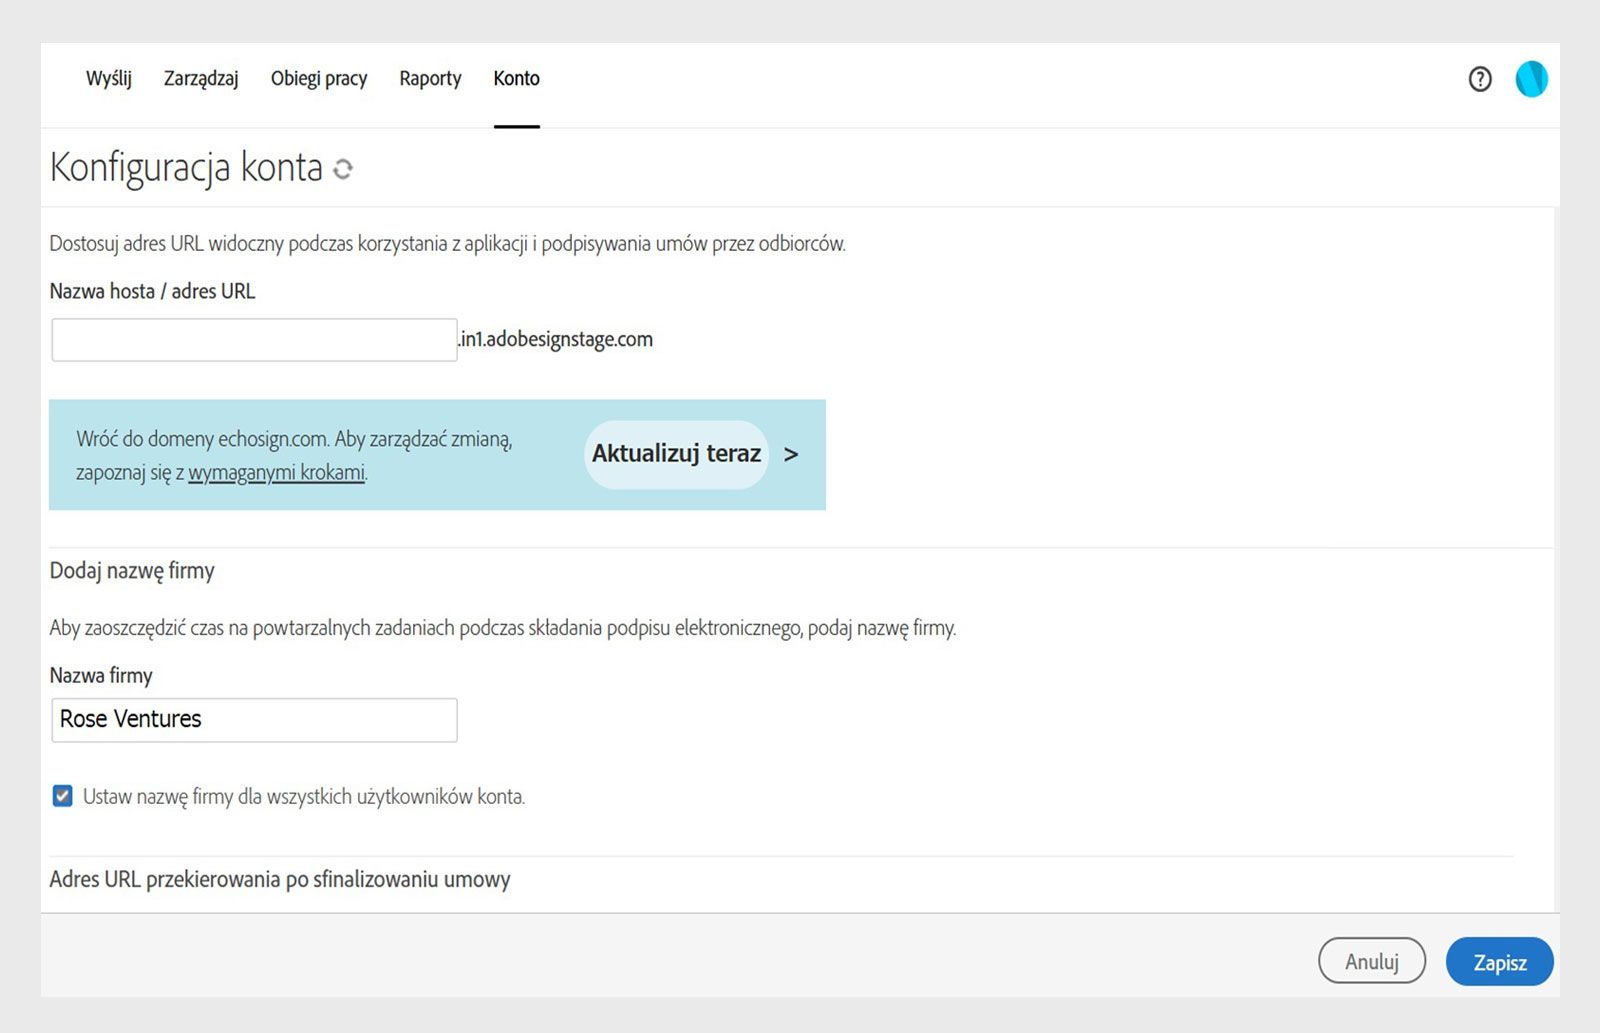The height and width of the screenshot is (1033, 1600).
Task: Click Anuluj to cancel changes
Action: point(1371,961)
